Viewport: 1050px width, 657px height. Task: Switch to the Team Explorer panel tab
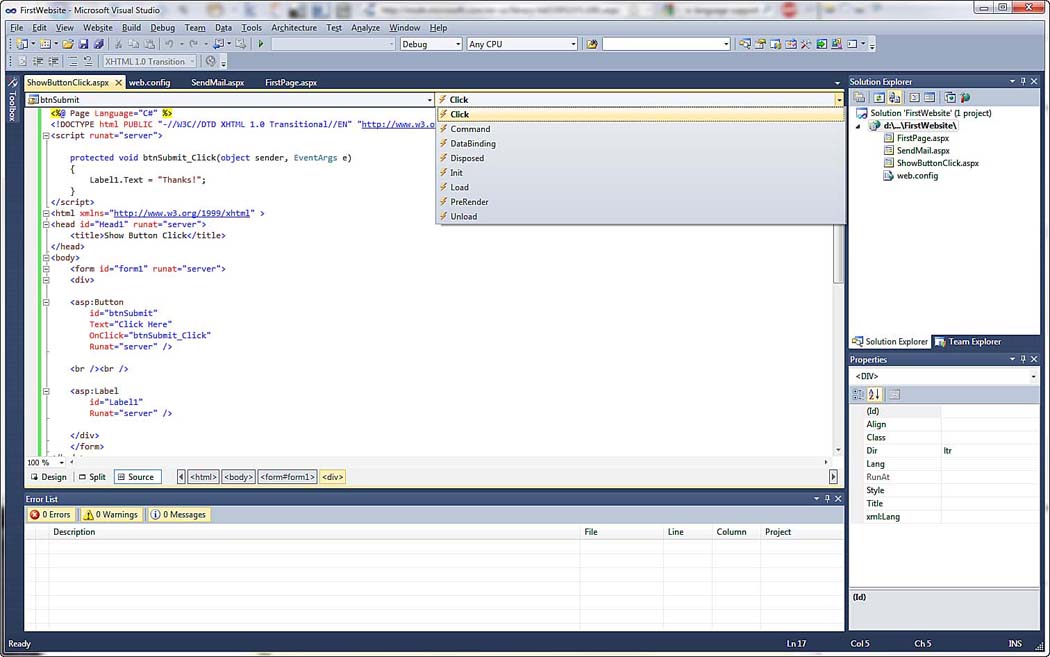click(x=968, y=342)
